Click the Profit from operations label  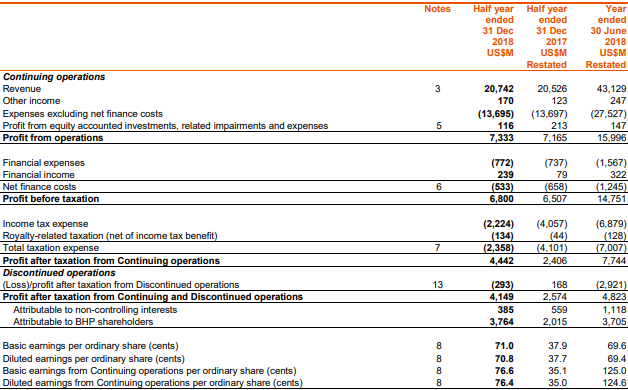tap(53, 138)
